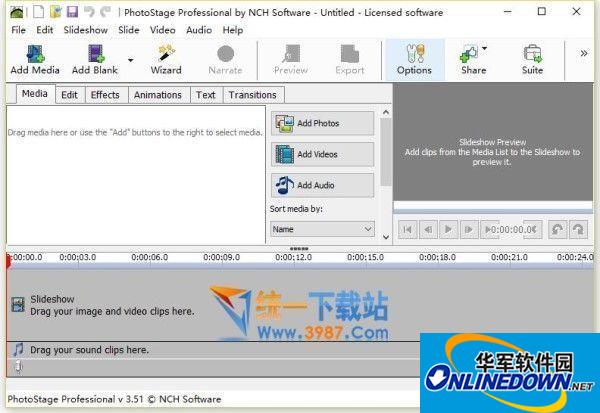Switch to the Media tab

click(x=35, y=94)
